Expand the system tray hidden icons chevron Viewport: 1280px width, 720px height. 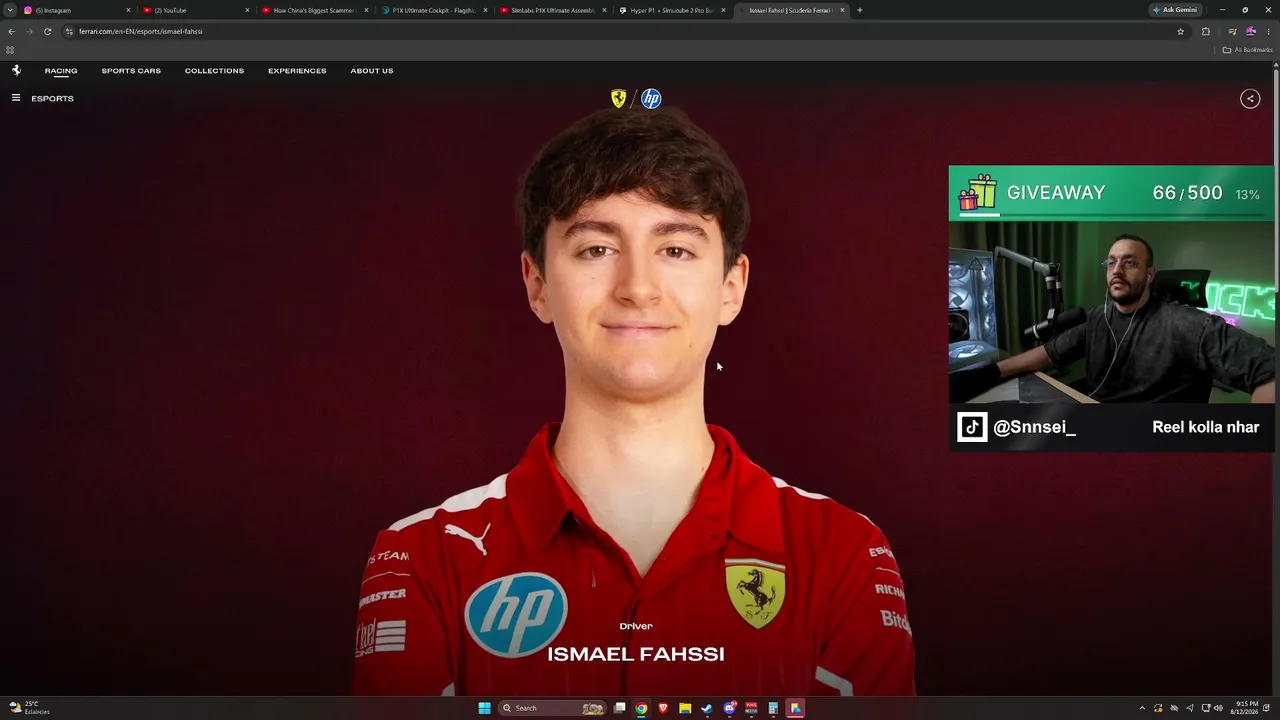(1142, 708)
